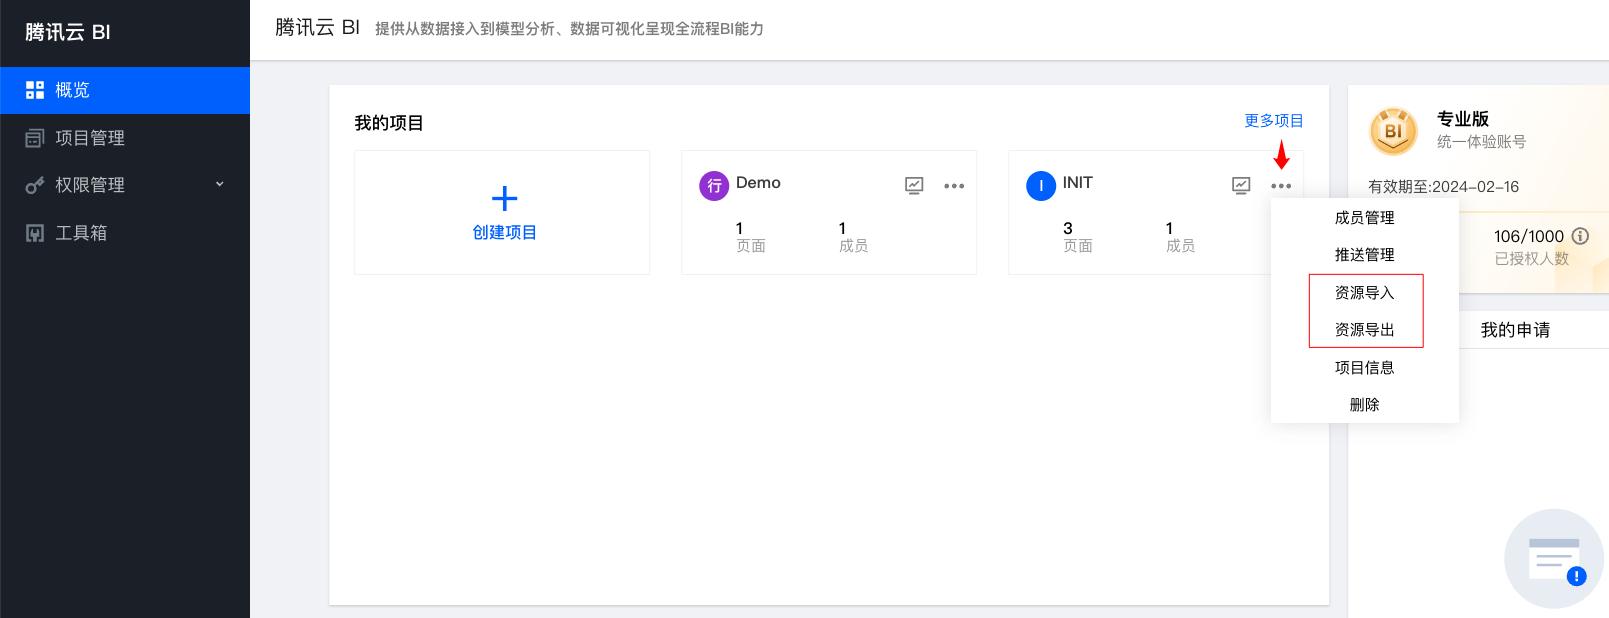Click Demo project's dashboard chart icon
The height and width of the screenshot is (618, 1609).
[914, 185]
